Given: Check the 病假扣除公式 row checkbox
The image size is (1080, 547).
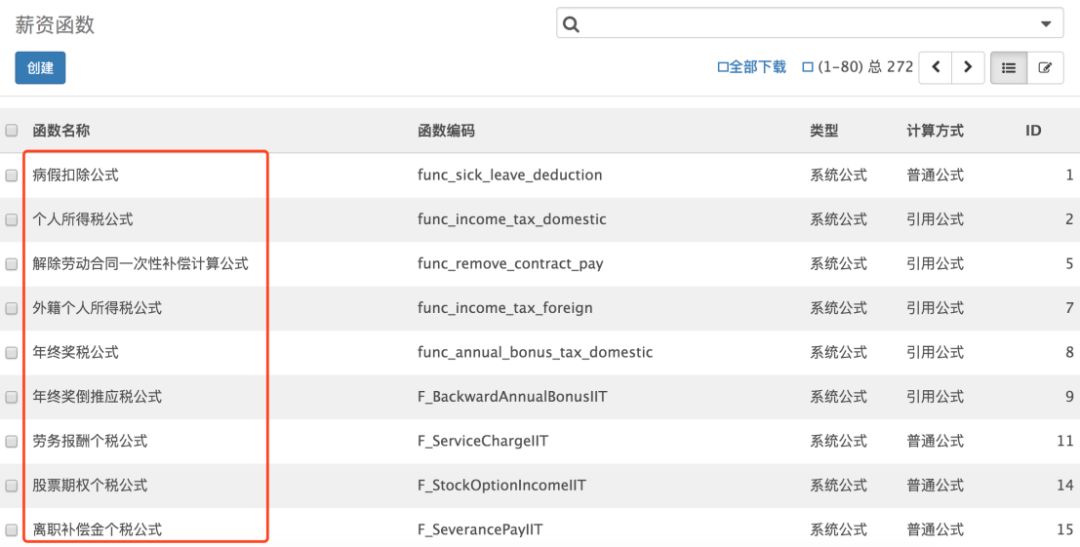Looking at the screenshot, I should pyautogui.click(x=12, y=175).
